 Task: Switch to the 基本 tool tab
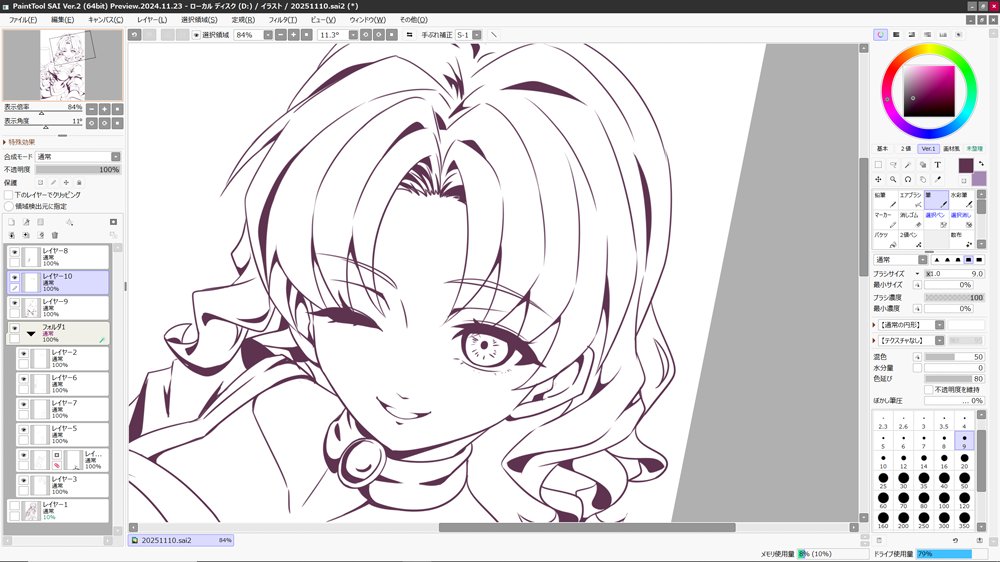click(882, 149)
